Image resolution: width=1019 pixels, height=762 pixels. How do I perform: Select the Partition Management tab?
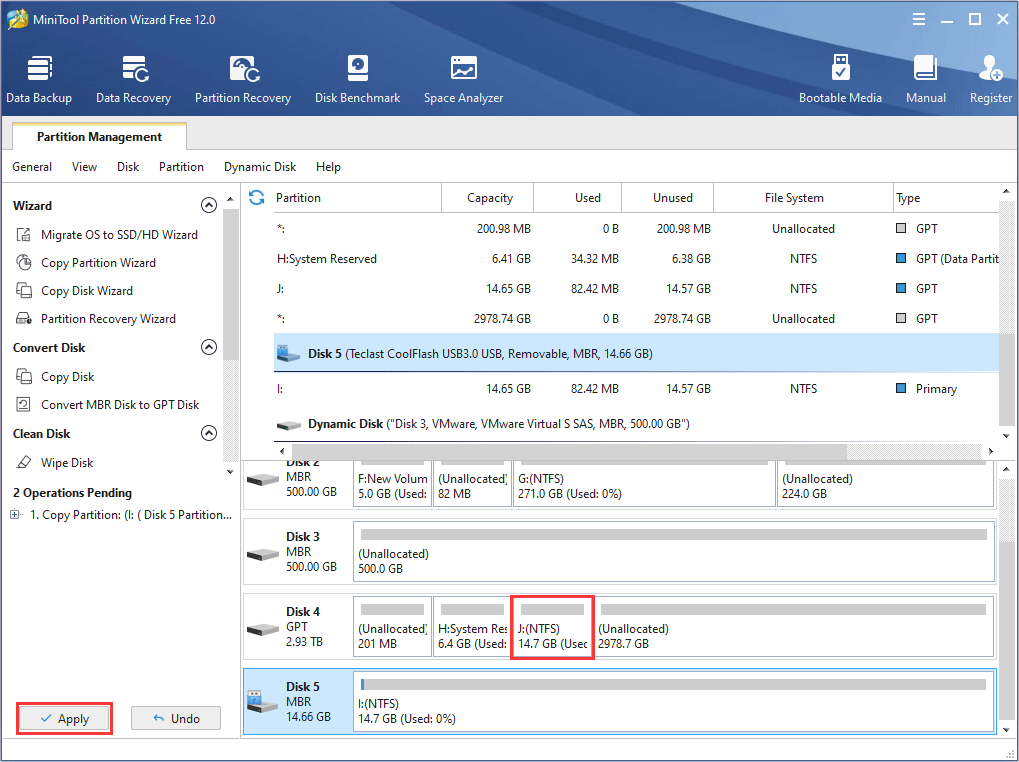(99, 136)
